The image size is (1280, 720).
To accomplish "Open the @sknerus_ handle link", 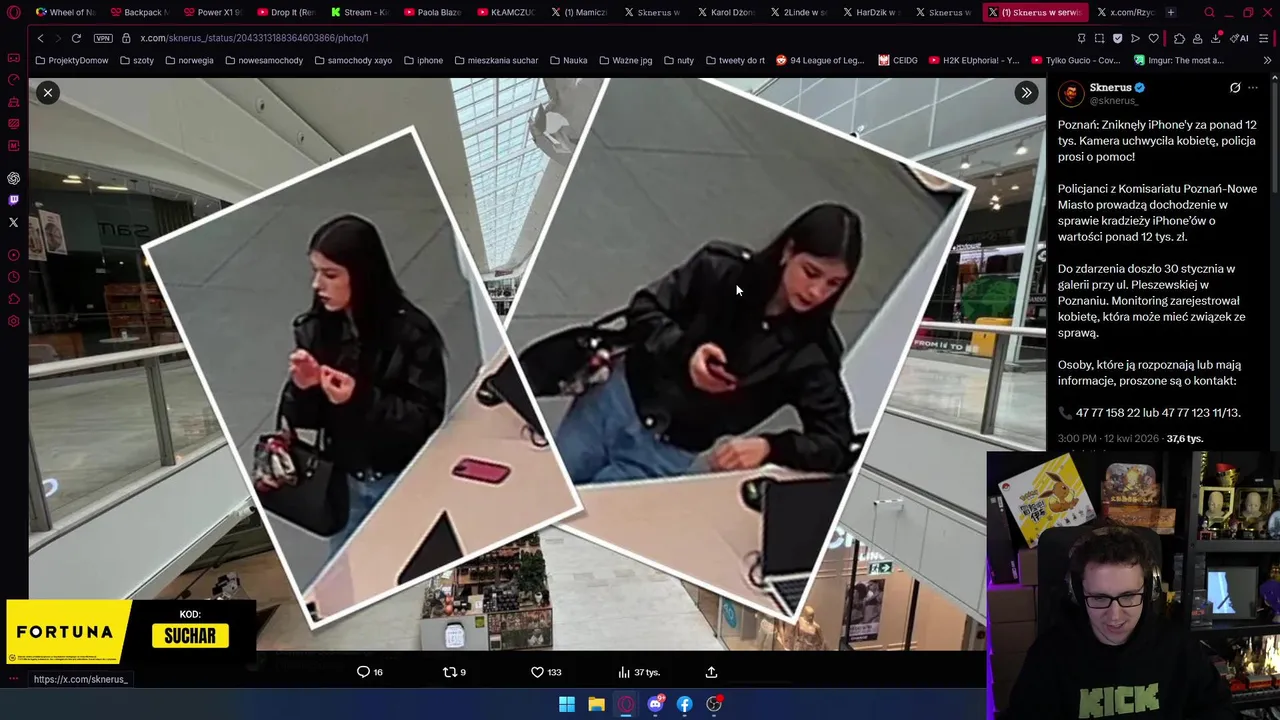I will [1114, 101].
